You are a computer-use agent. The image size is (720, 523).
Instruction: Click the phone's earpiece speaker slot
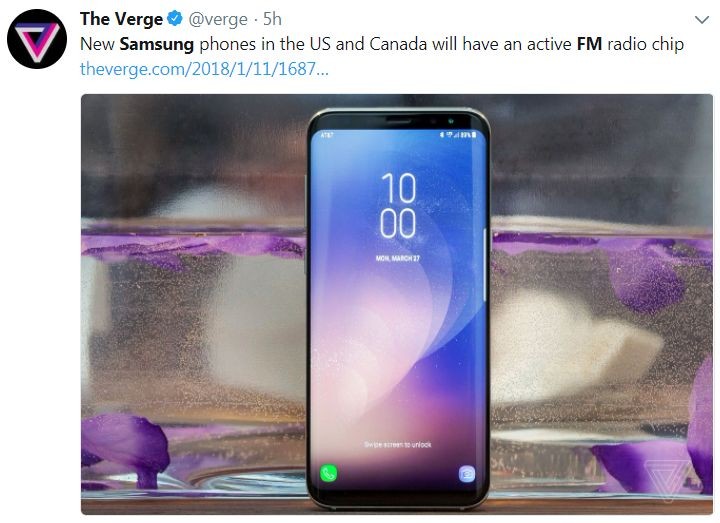[x=398, y=120]
